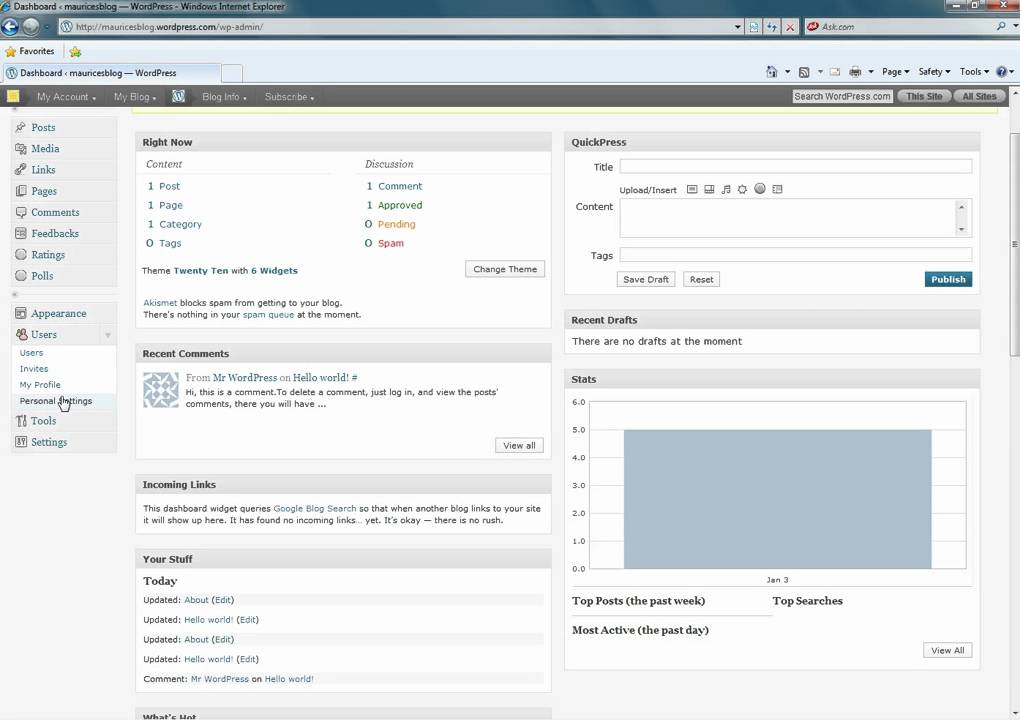Open the Links section in the sidebar
Screen dimensions: 1020x720
[43, 170]
